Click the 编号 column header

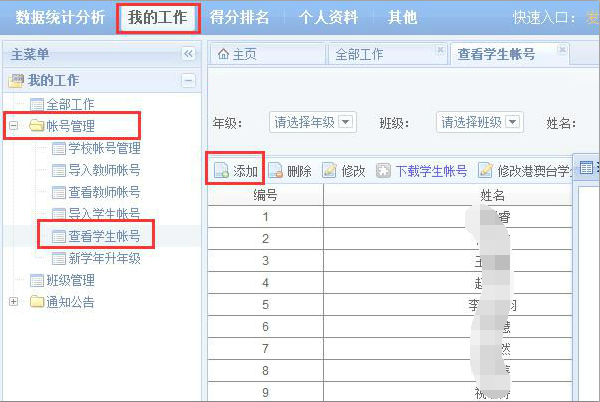point(265,195)
